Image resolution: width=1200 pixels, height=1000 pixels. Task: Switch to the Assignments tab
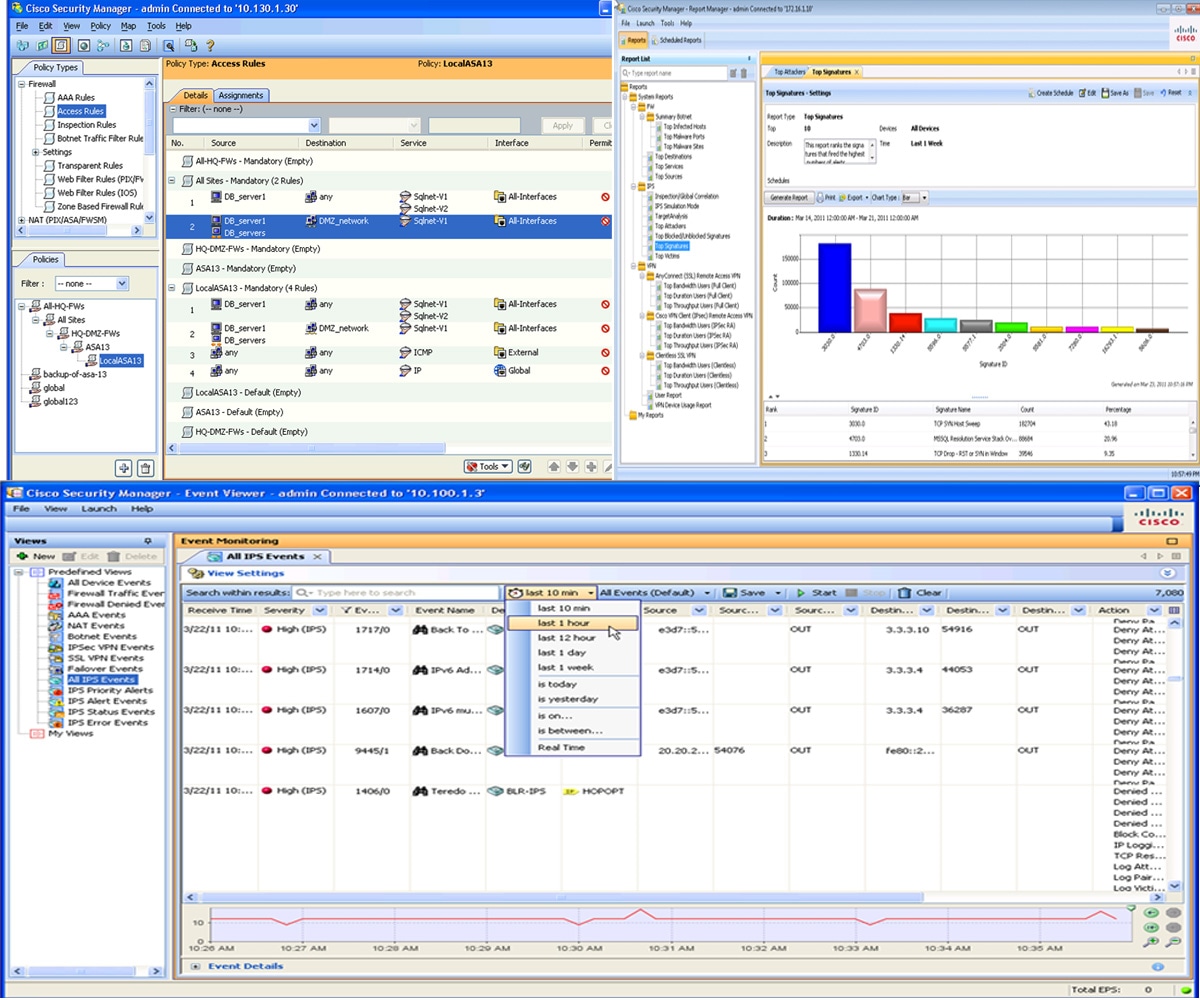[240, 95]
